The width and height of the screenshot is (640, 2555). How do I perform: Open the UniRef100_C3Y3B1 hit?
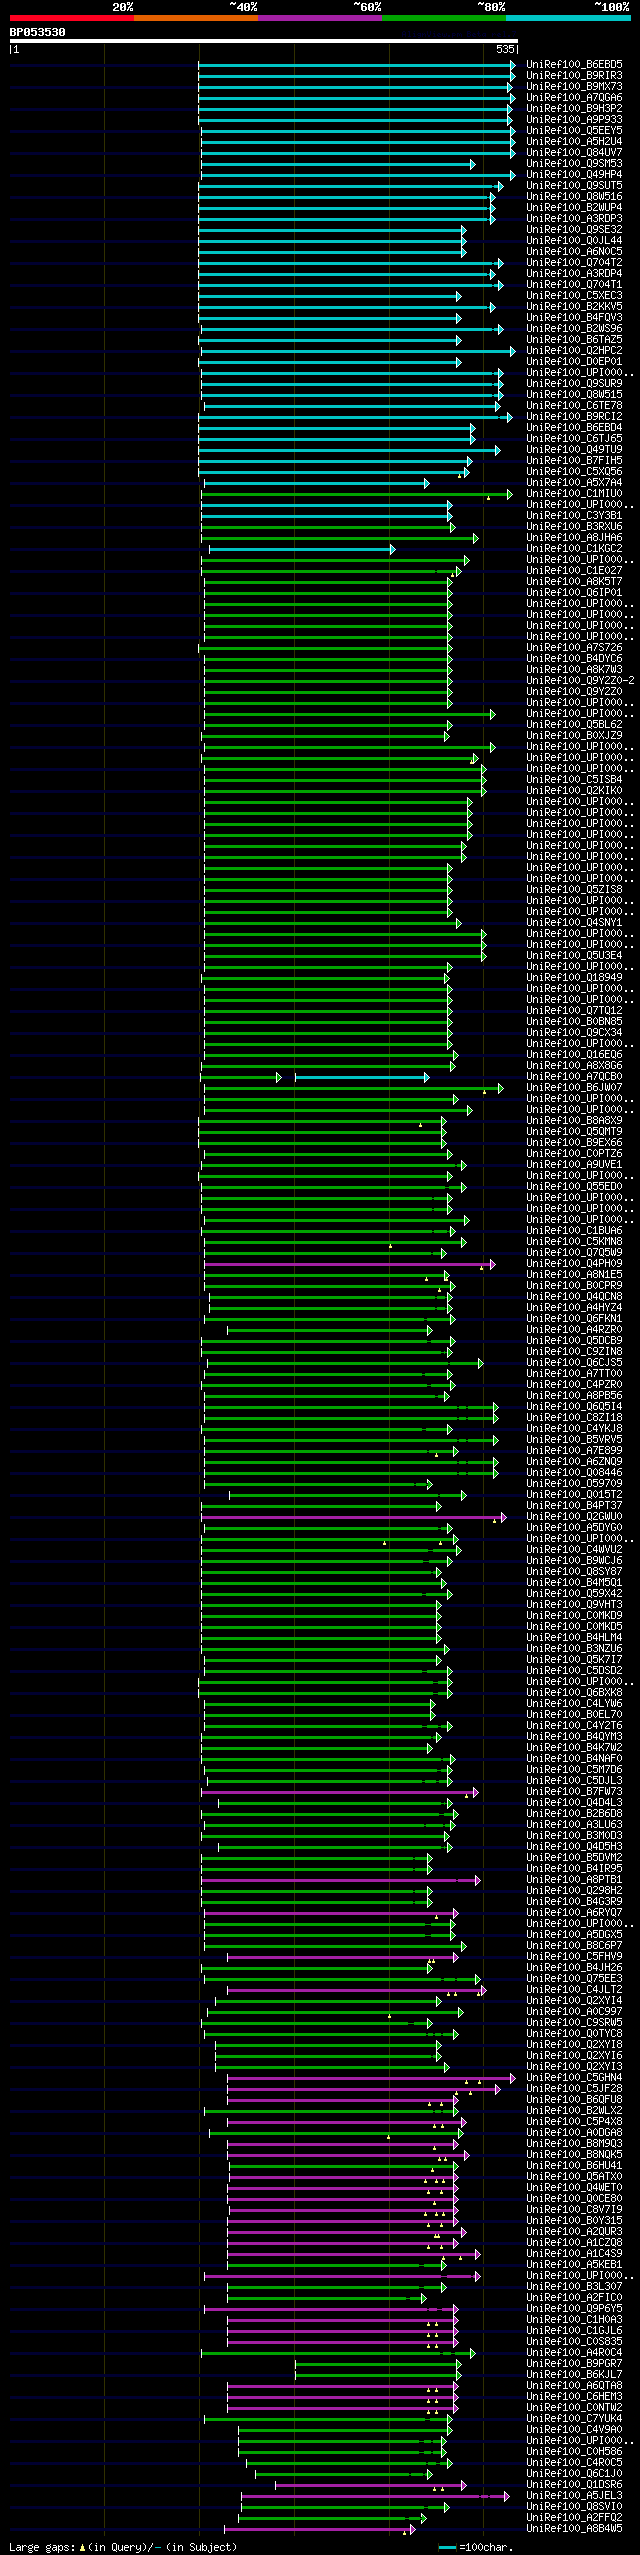pyautogui.click(x=574, y=516)
